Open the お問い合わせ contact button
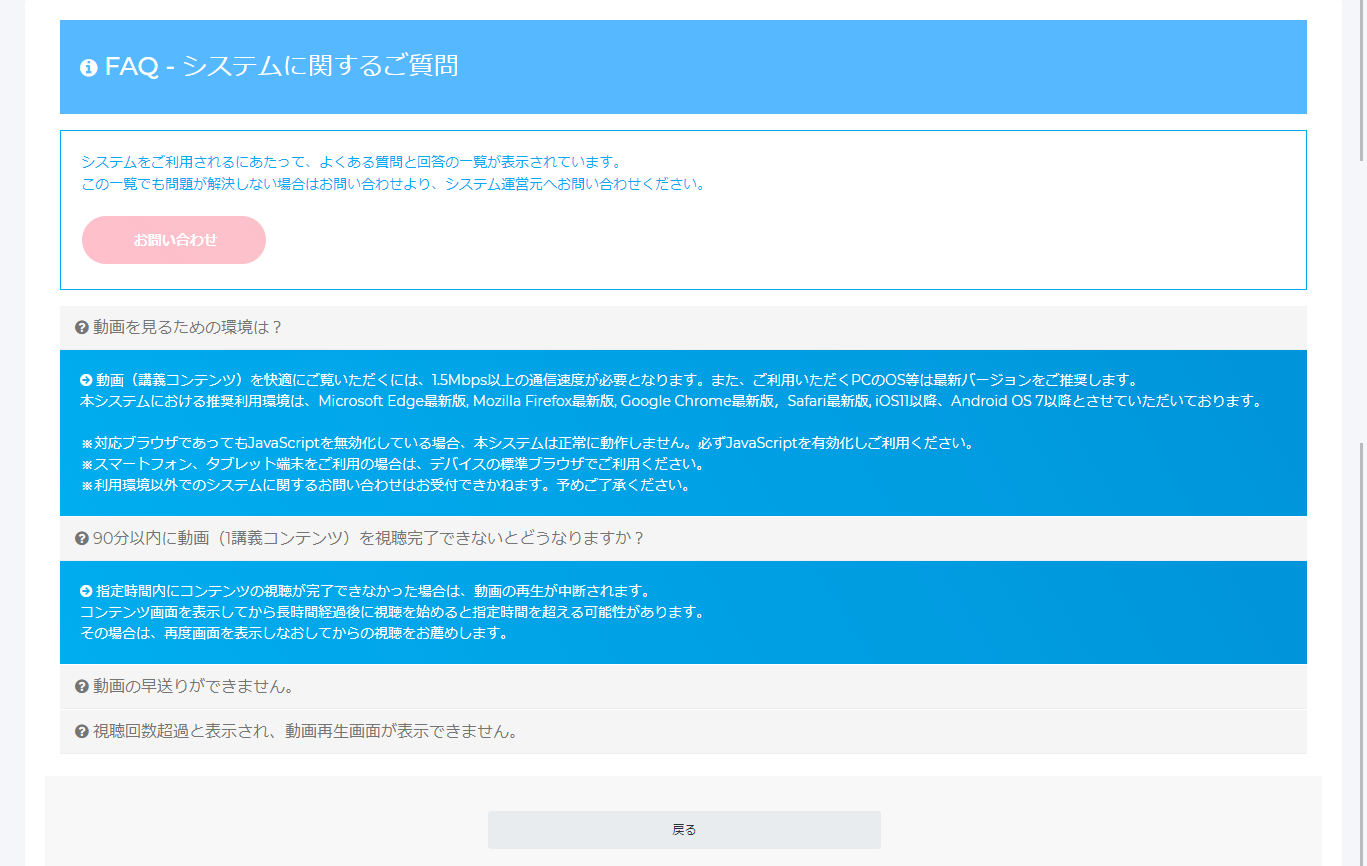Viewport: 1367px width, 866px height. click(174, 240)
